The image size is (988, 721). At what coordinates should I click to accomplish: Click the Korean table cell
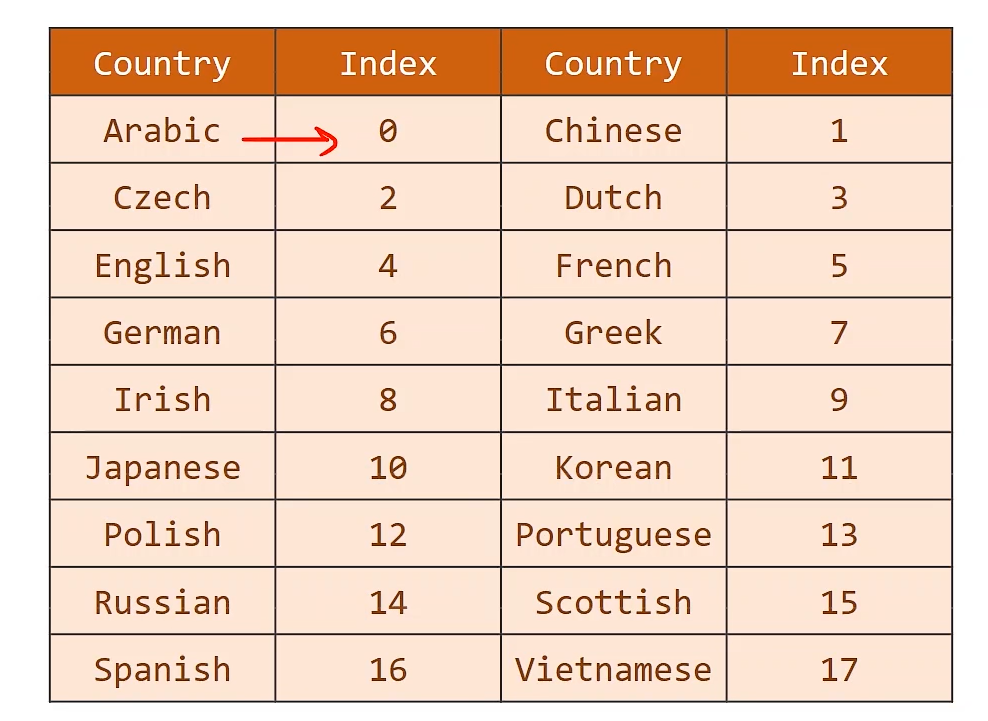(613, 468)
